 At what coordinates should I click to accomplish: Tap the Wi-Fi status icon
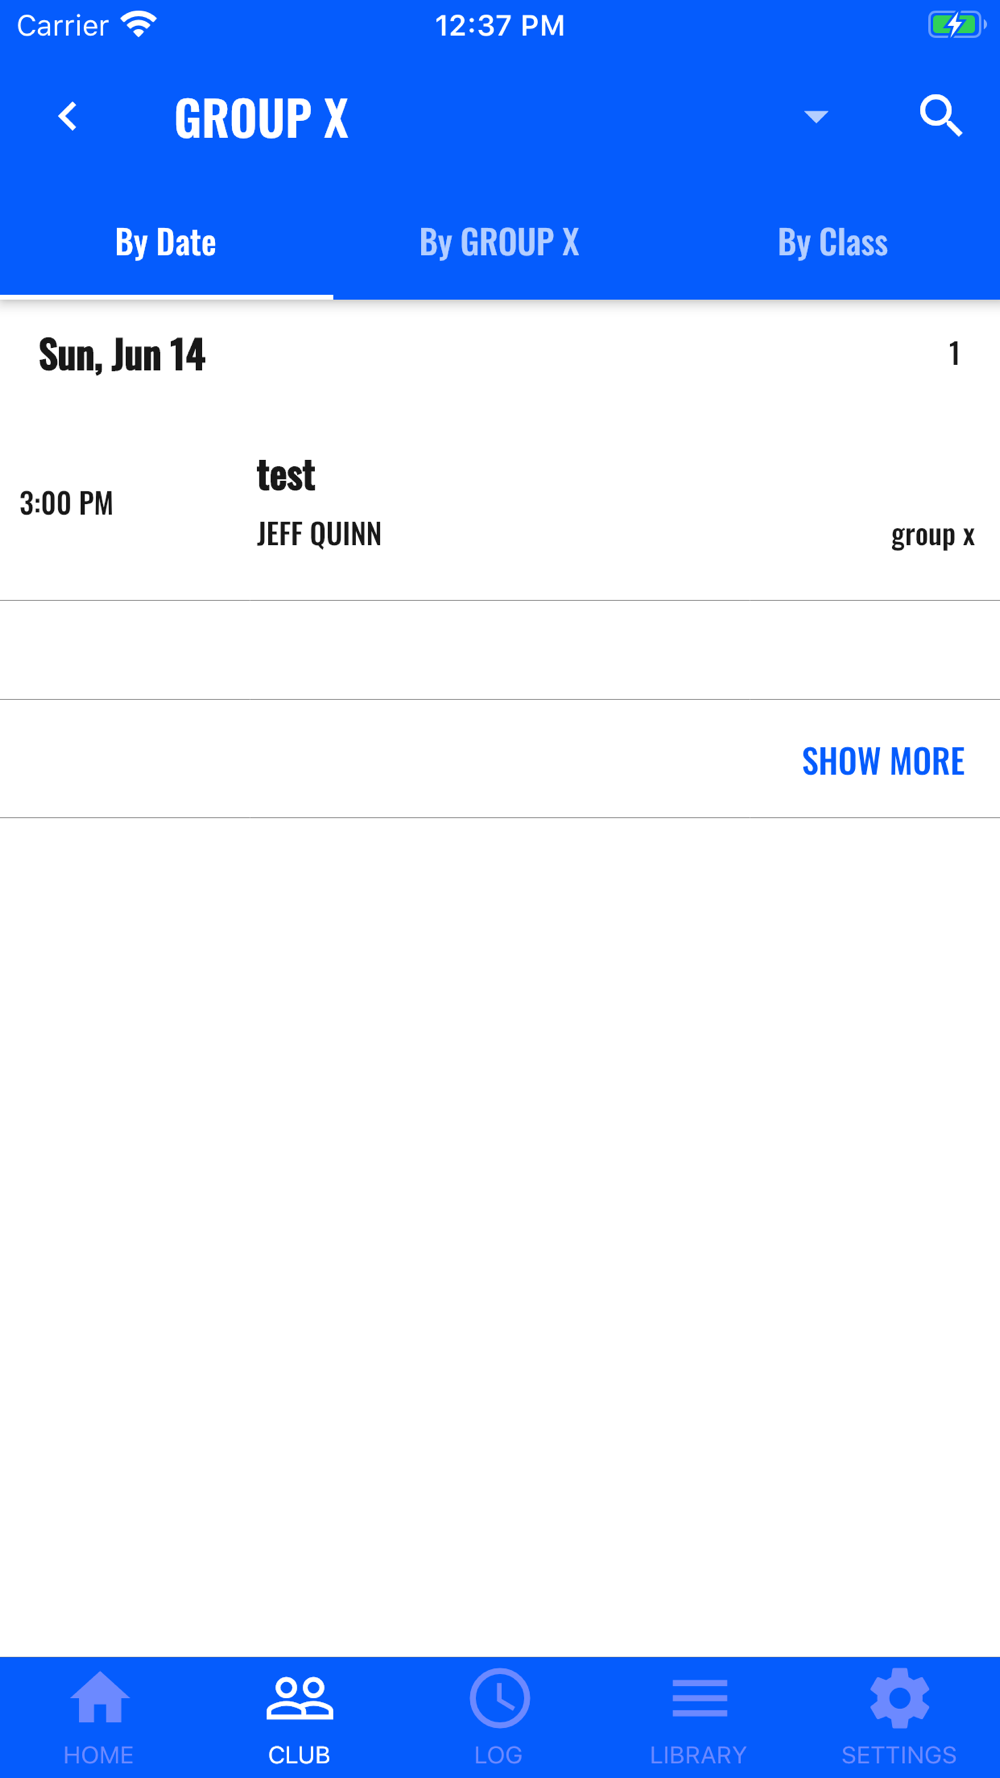tap(139, 25)
